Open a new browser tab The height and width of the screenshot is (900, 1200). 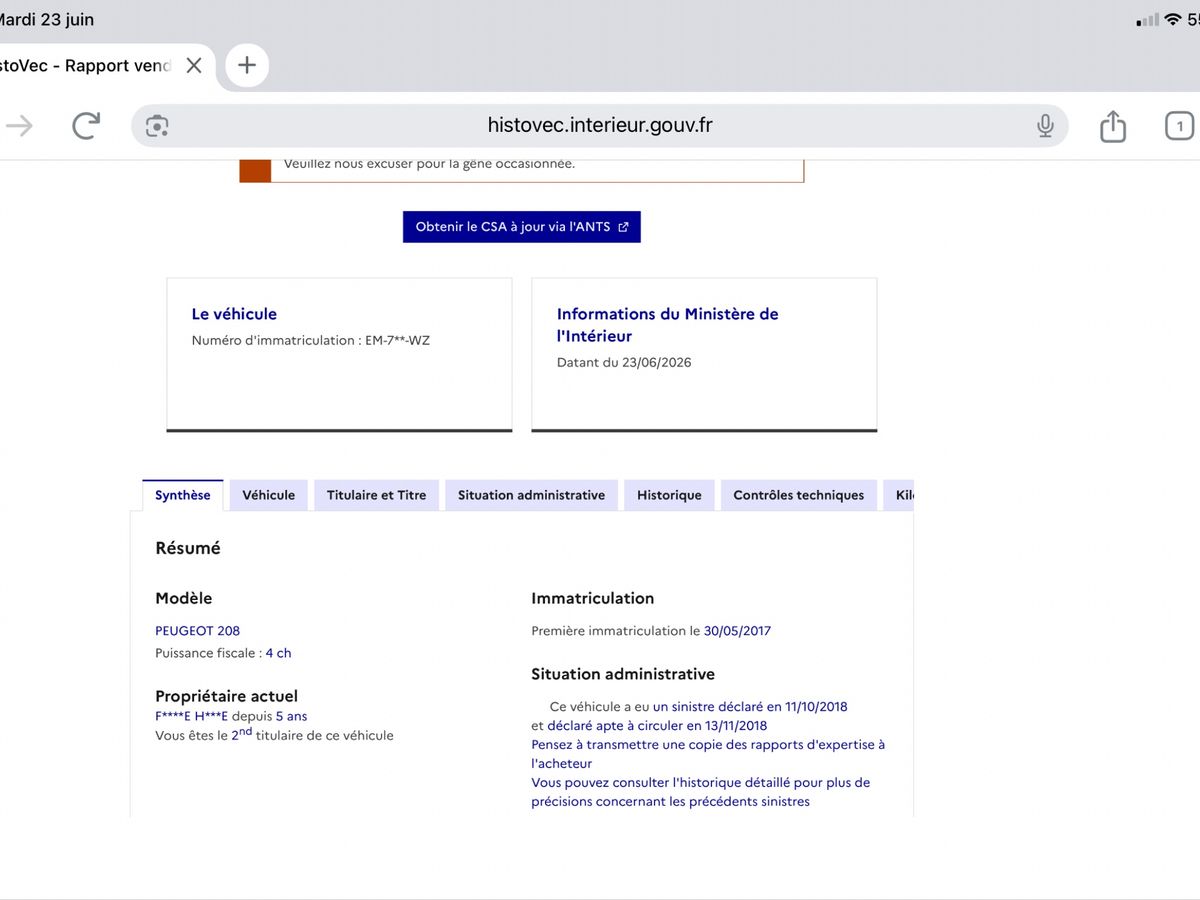click(x=247, y=66)
